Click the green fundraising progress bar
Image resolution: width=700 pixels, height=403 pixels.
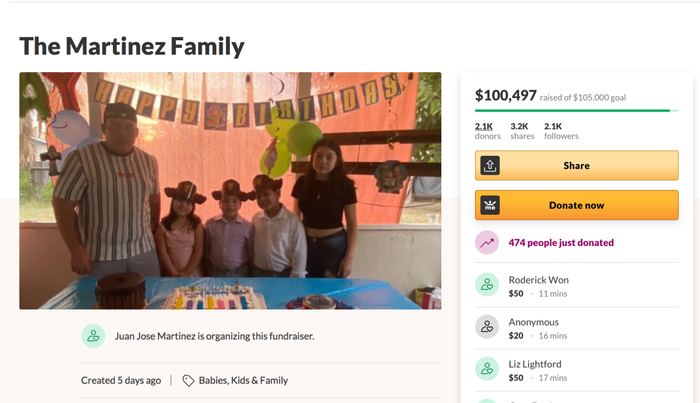[572, 111]
